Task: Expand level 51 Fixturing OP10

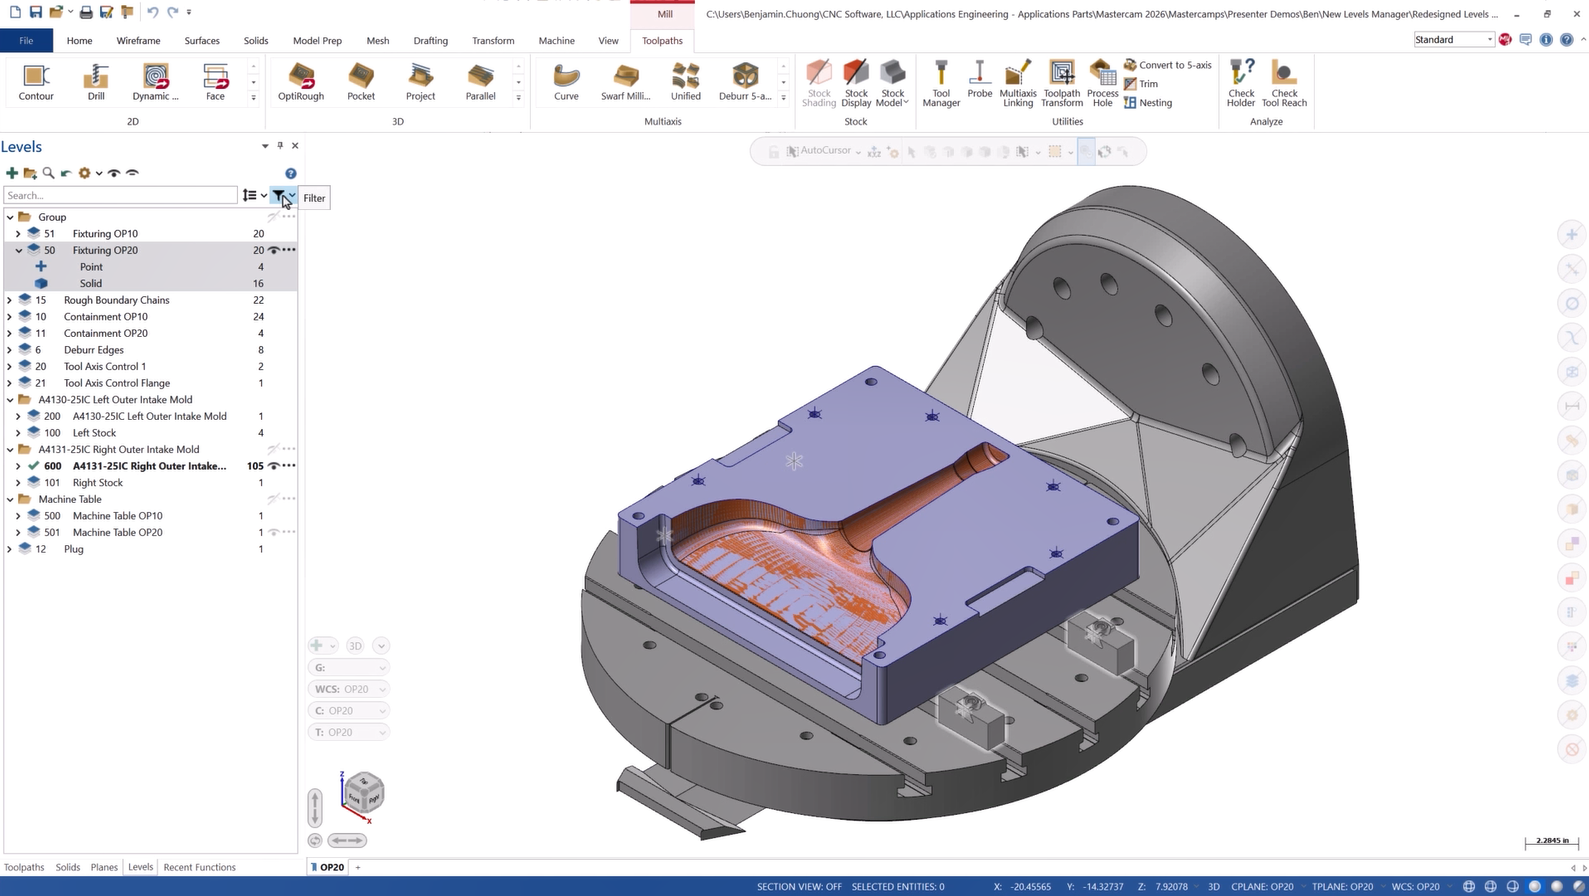Action: click(18, 234)
